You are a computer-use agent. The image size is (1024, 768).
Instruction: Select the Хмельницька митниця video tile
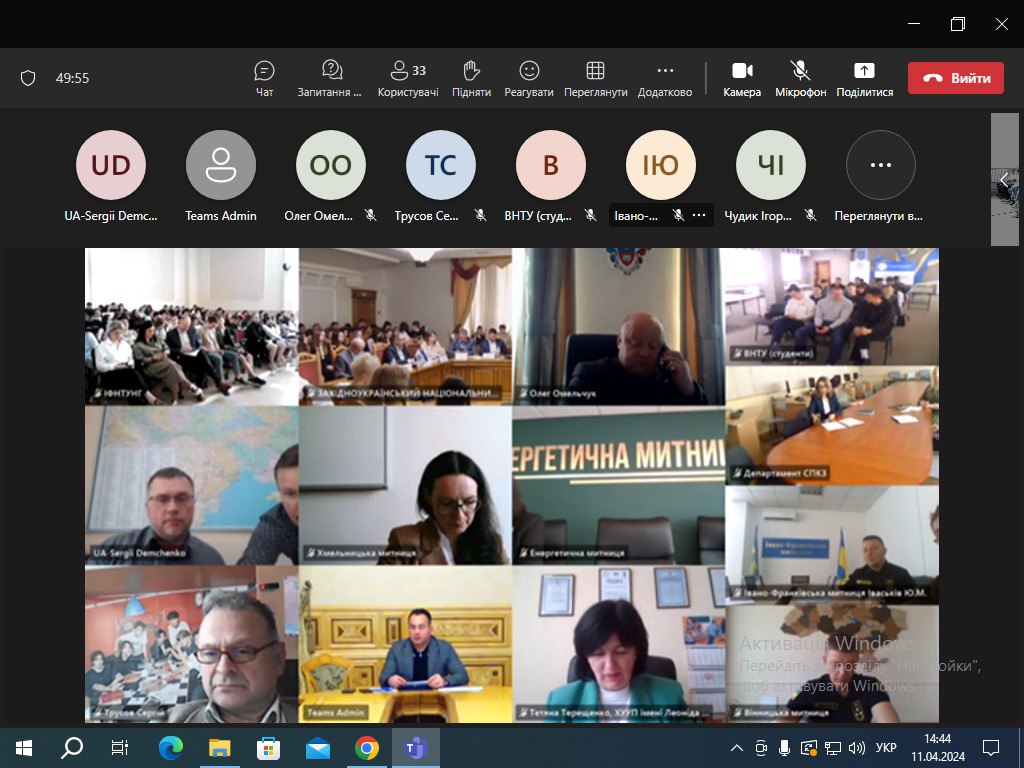coord(405,485)
